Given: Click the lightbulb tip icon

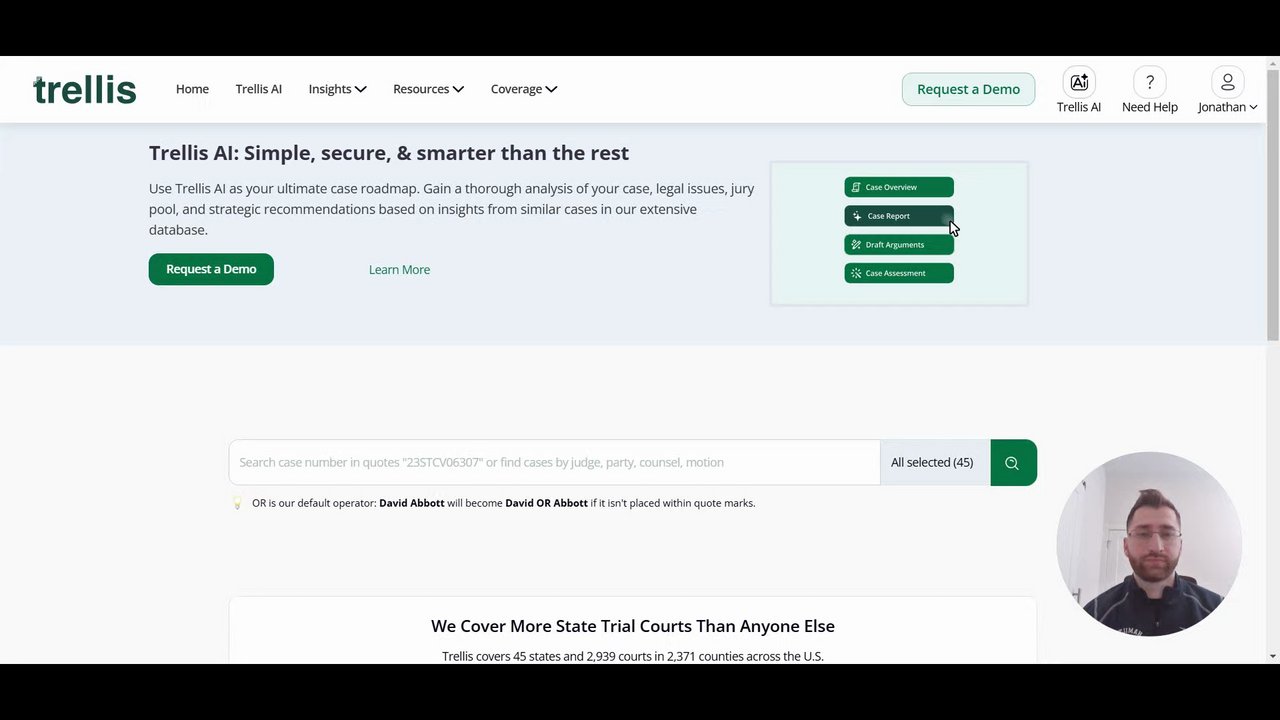Looking at the screenshot, I should click(237, 503).
